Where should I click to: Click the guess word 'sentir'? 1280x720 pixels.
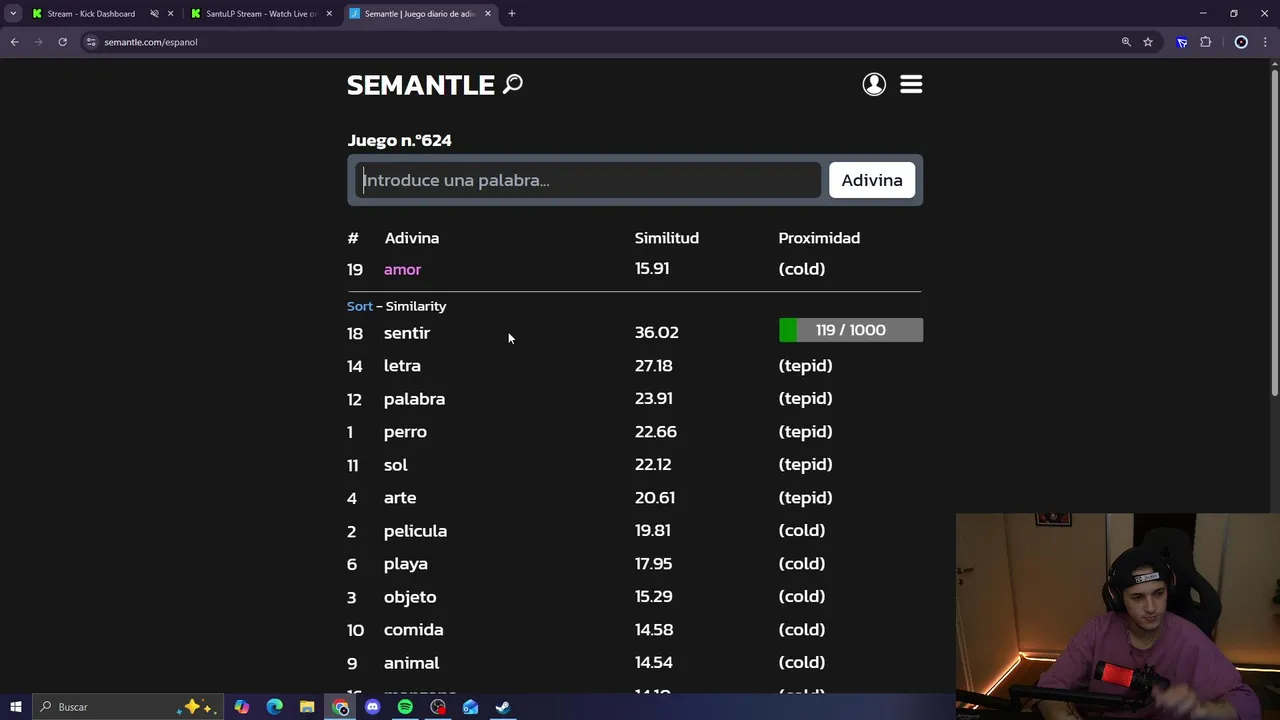pos(407,333)
